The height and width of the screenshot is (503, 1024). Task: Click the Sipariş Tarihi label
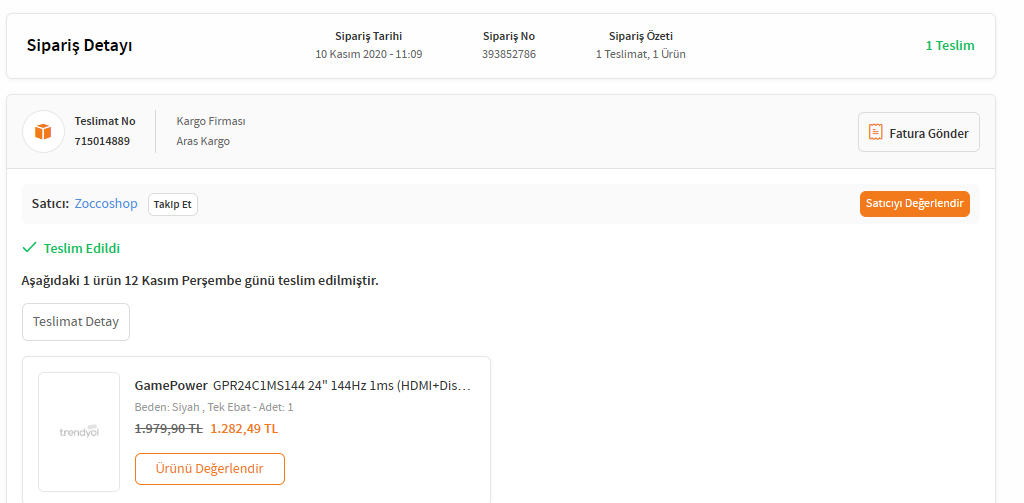368,37
